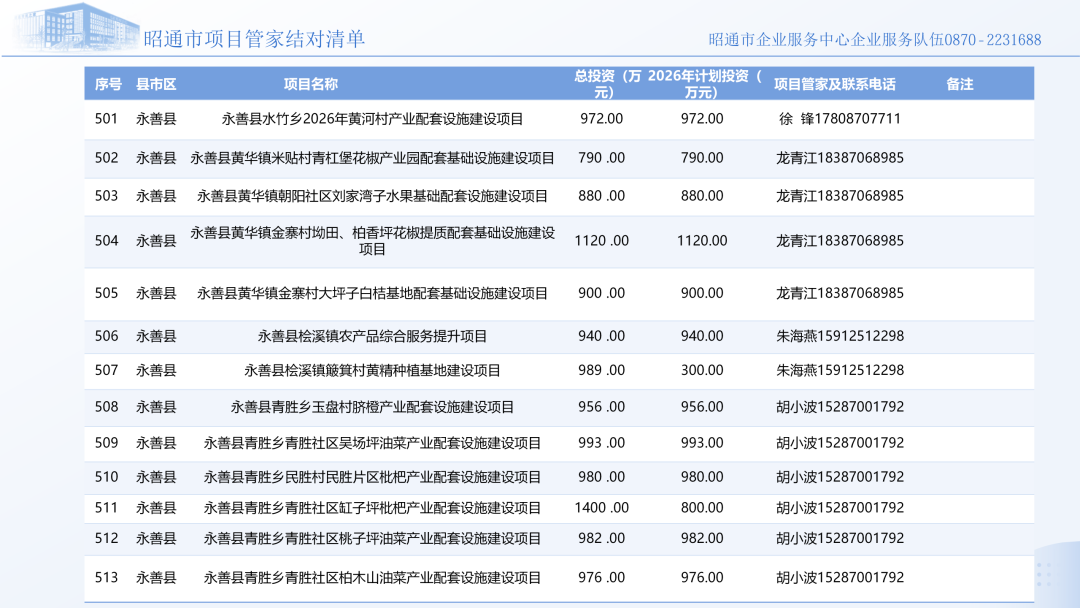Click total investment "976 .00" in row 513
Screen dimensions: 1080x608
click(601, 577)
